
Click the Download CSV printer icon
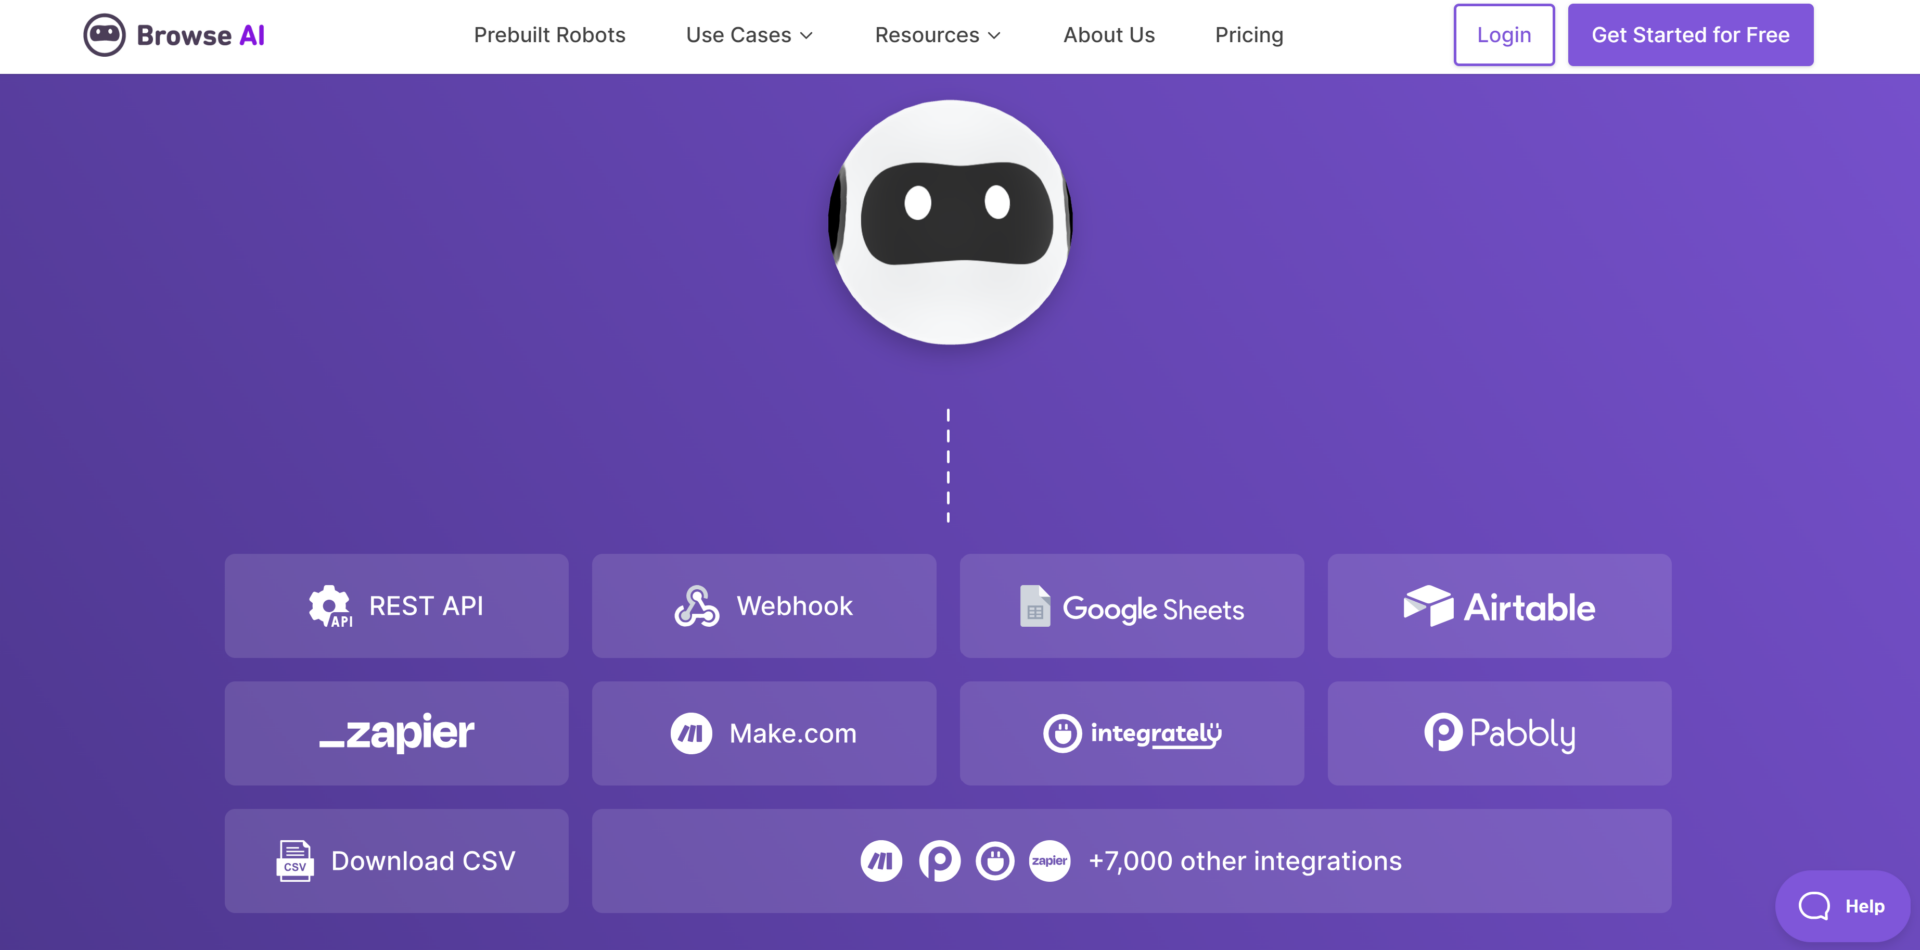coord(294,860)
